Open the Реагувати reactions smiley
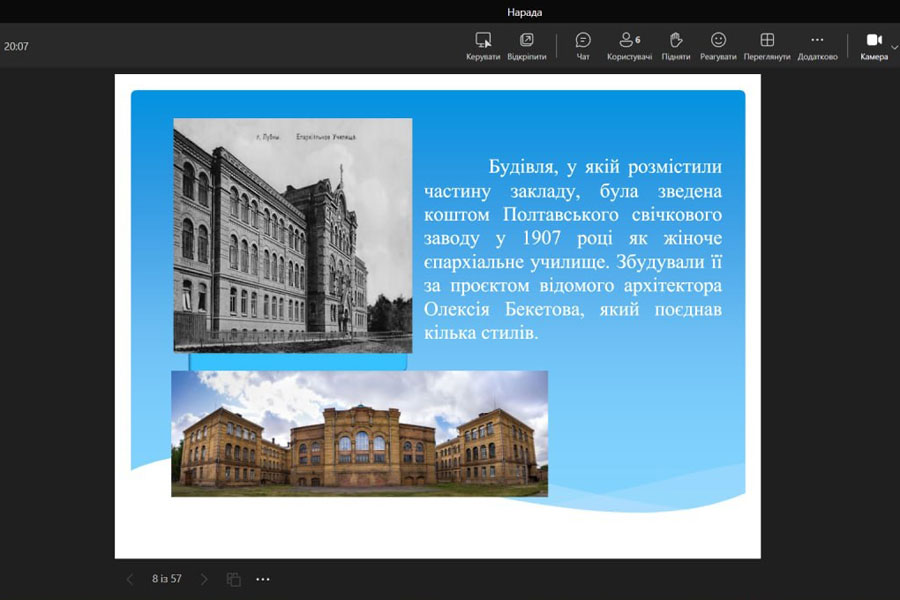 coord(718,45)
